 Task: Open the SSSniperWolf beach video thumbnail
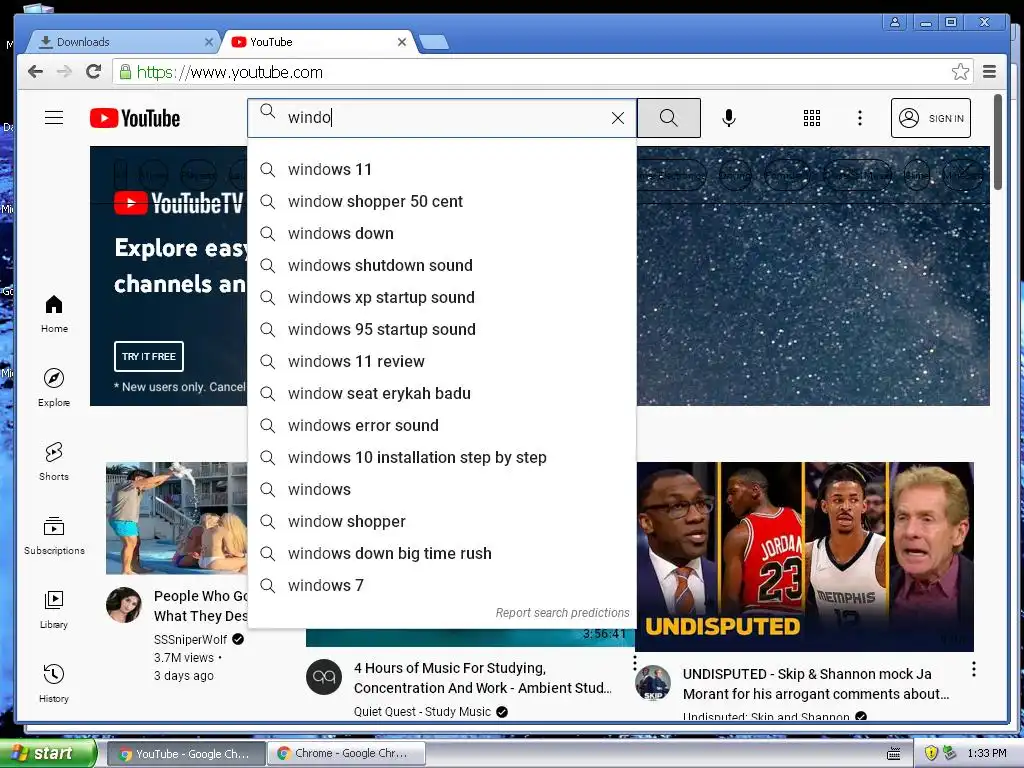[176, 518]
